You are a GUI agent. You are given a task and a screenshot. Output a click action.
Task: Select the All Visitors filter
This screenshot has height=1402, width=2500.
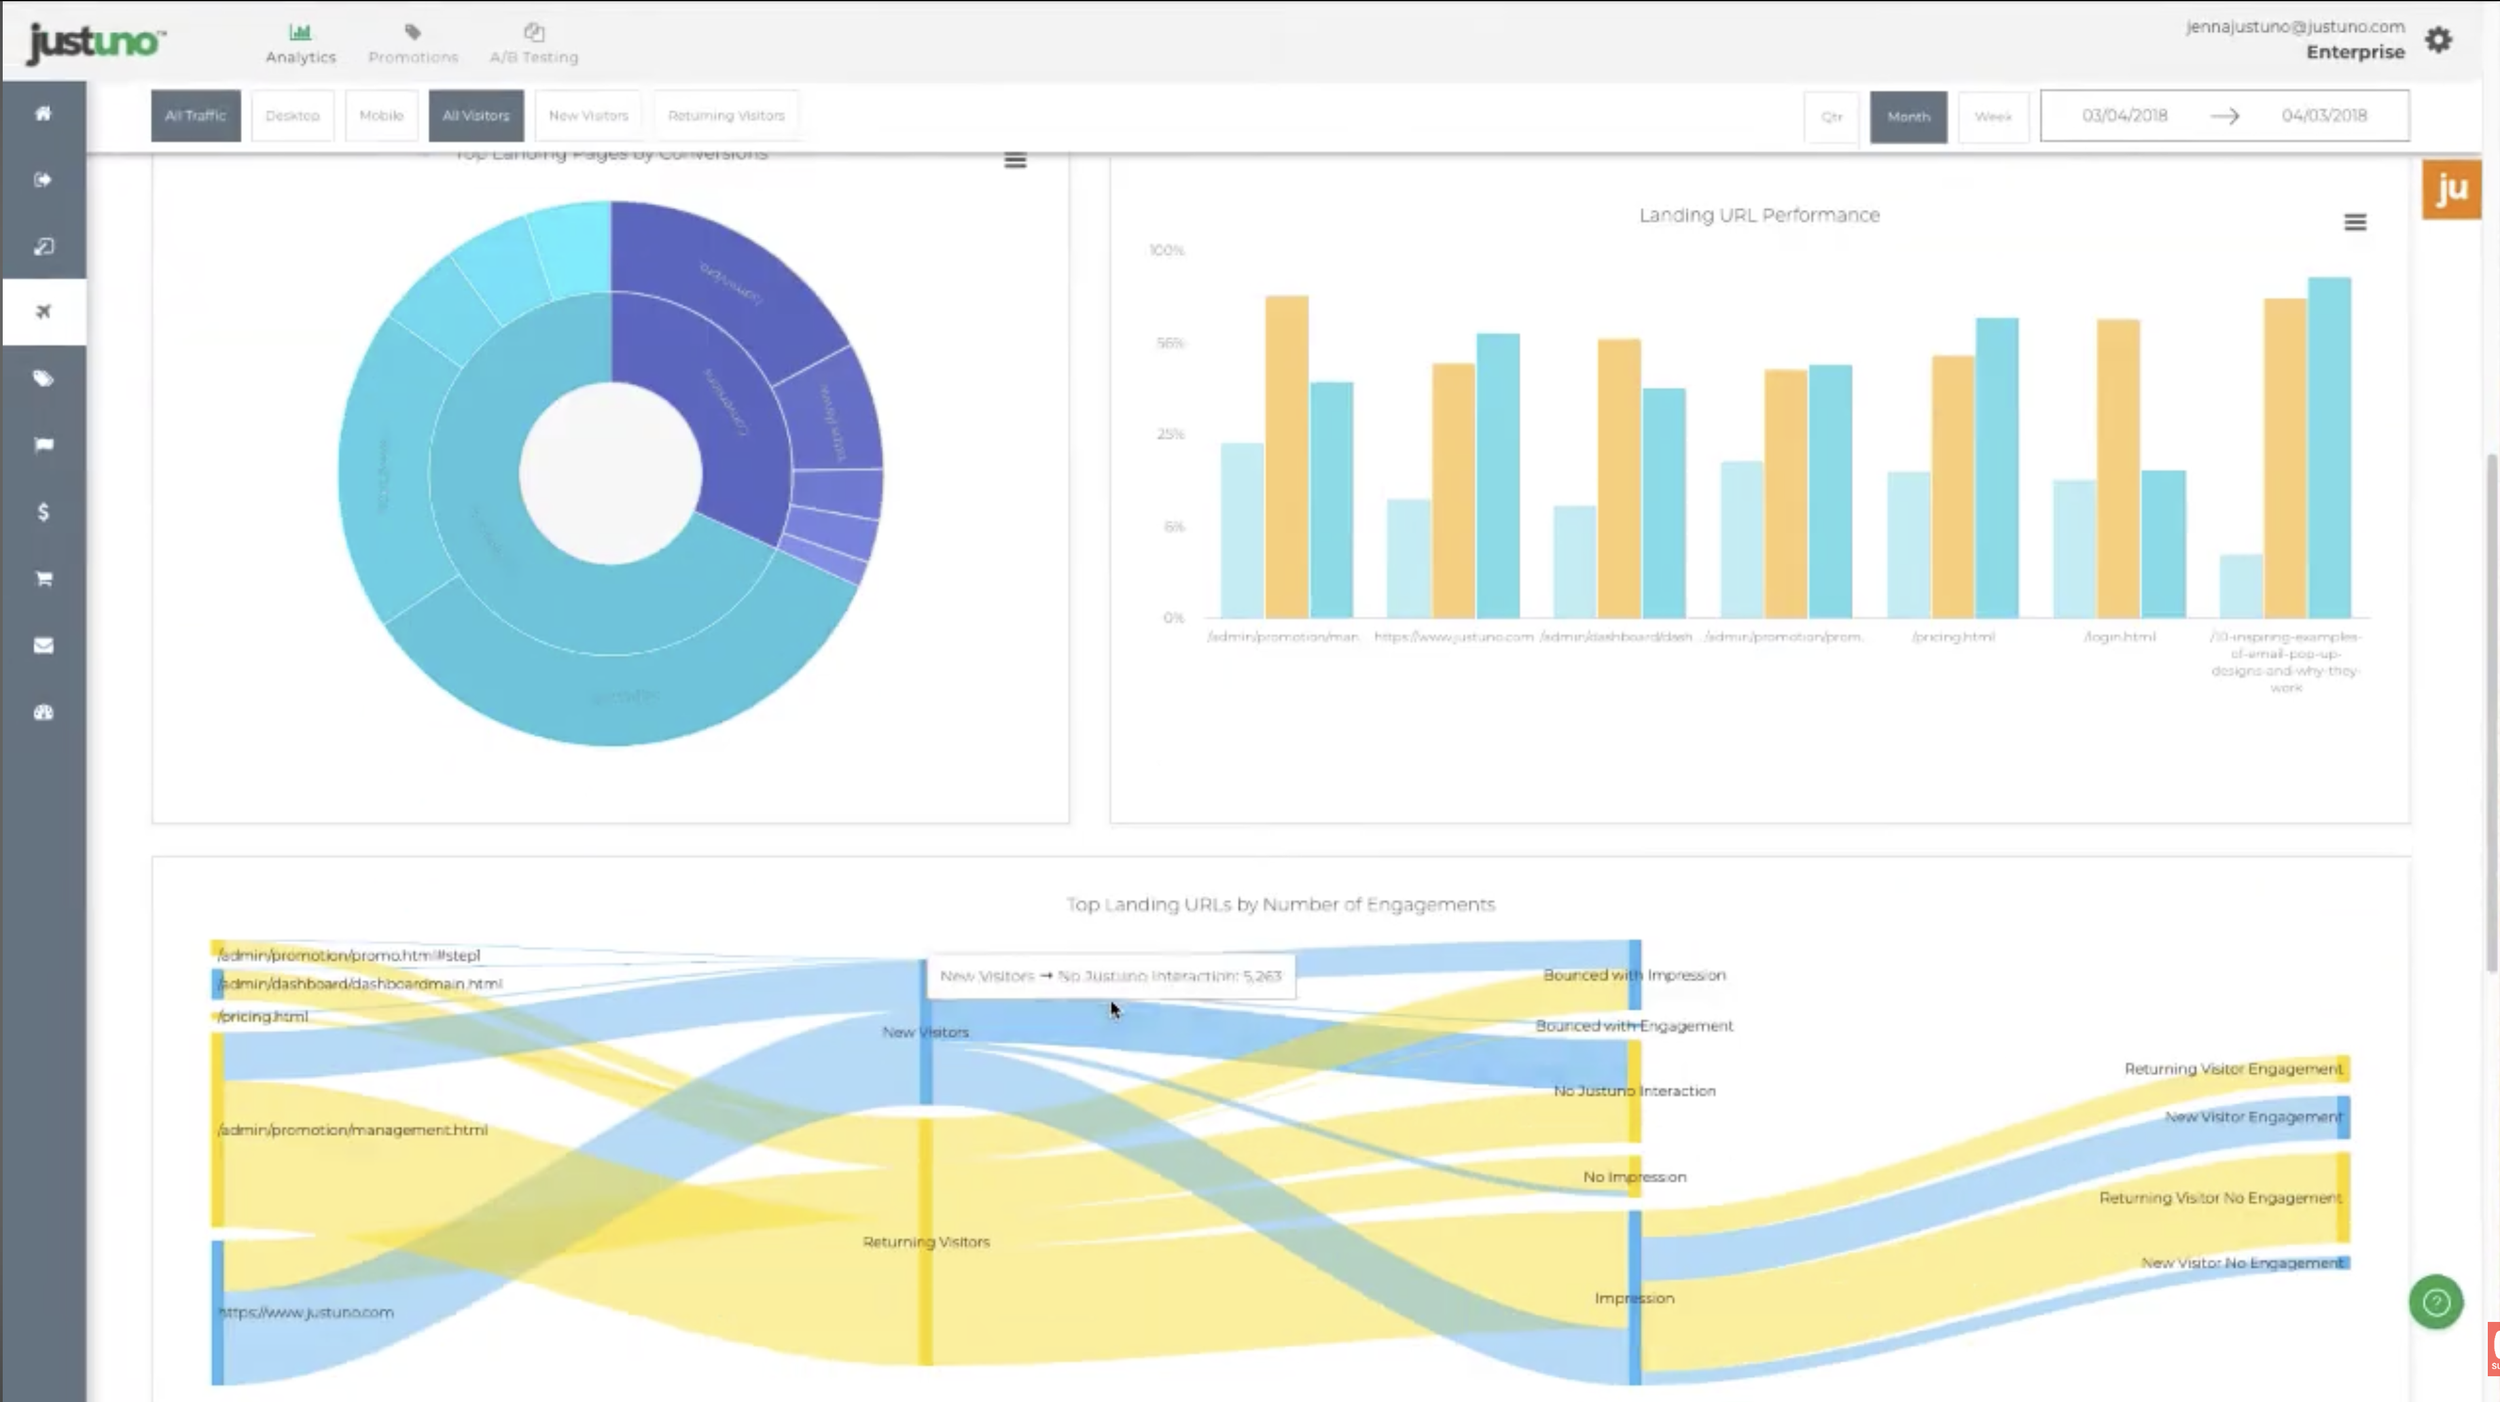[476, 116]
